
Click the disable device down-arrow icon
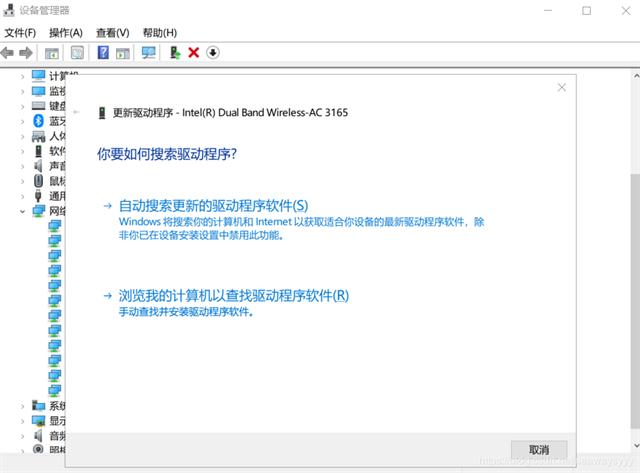click(213, 53)
